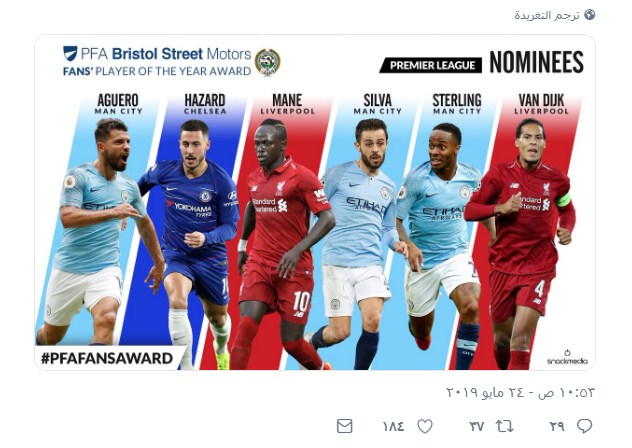Click the round crest badge beside Motors

click(267, 62)
